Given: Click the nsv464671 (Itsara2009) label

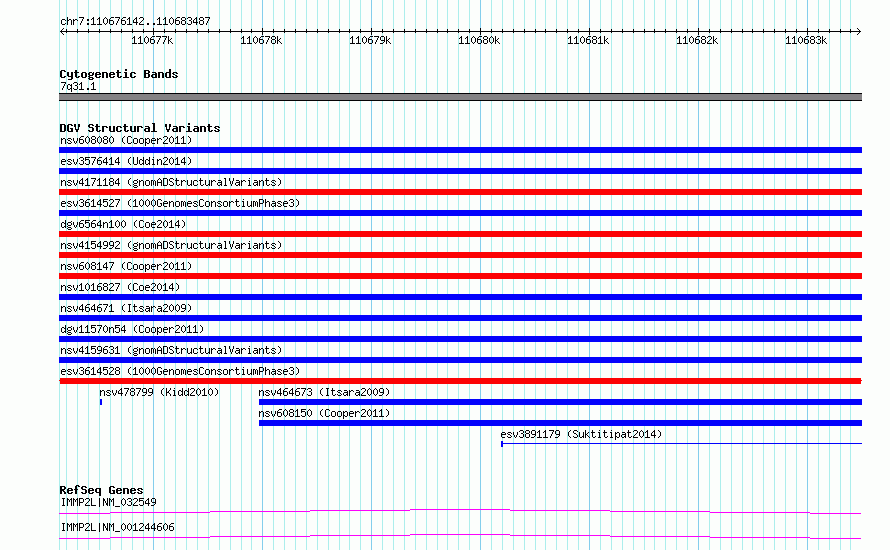Looking at the screenshot, I should tap(126, 308).
